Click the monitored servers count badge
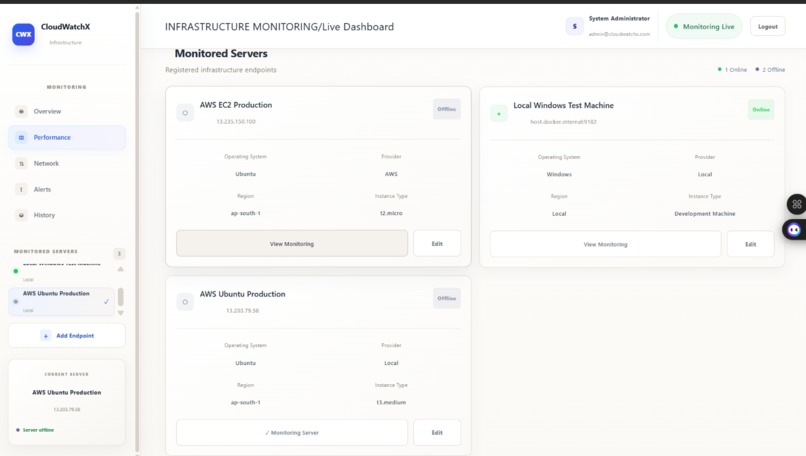Viewport: 806px width, 456px height. (x=119, y=253)
